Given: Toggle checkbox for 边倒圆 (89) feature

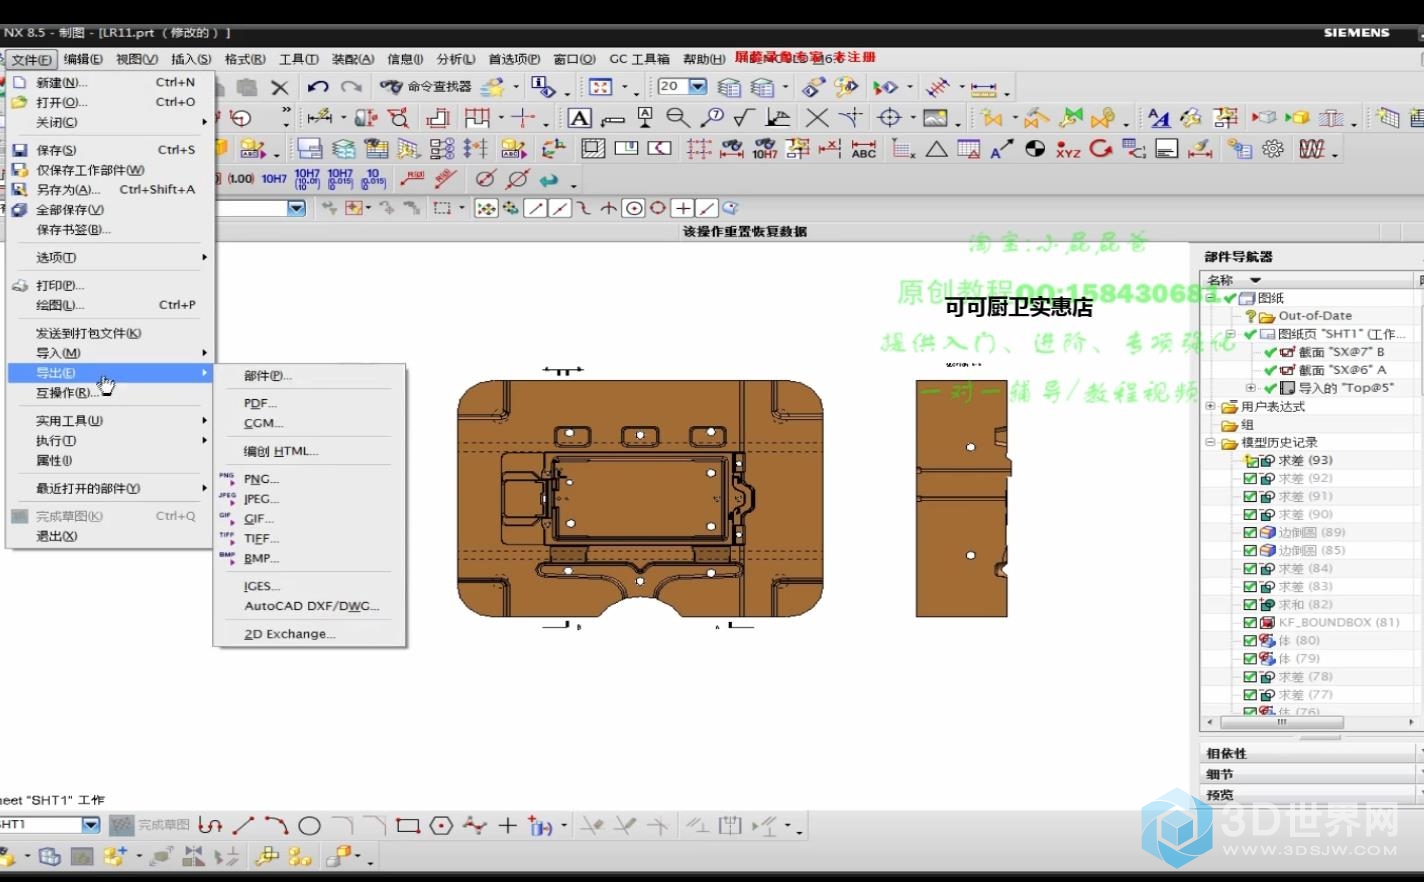Looking at the screenshot, I should pyautogui.click(x=1250, y=533).
